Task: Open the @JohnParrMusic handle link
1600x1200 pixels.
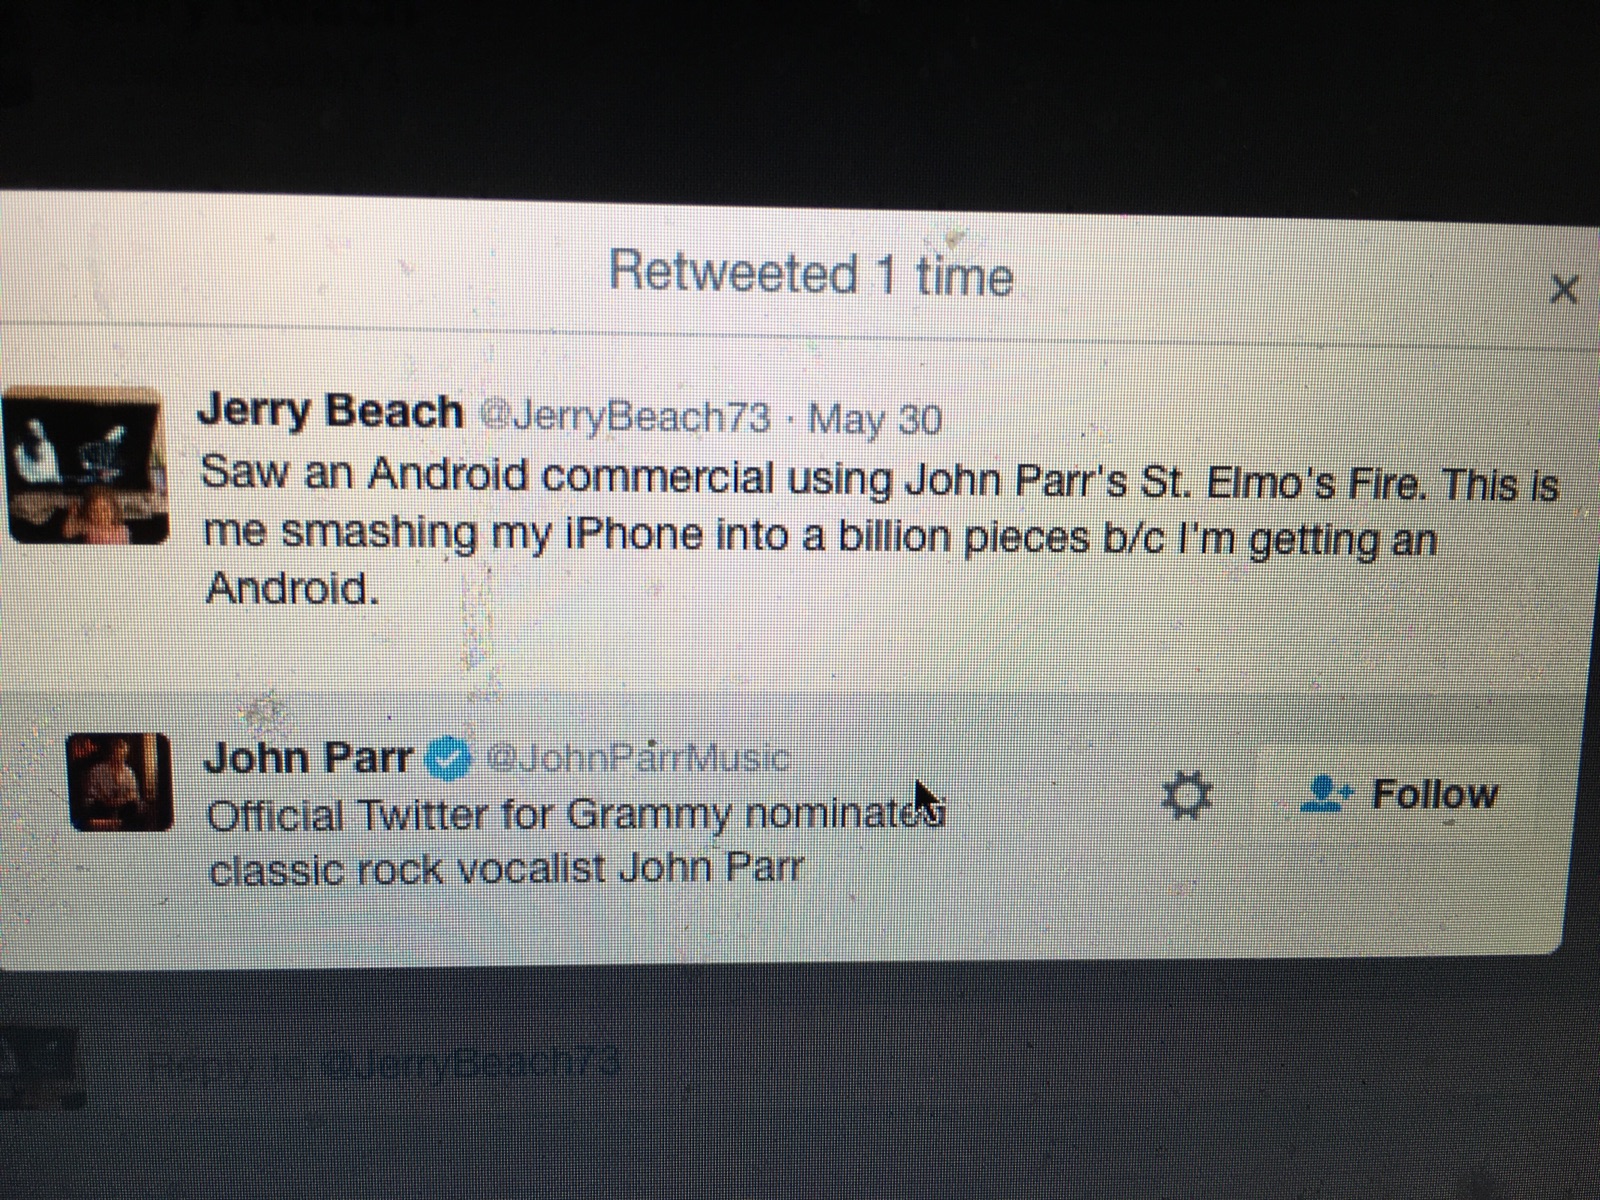Action: pyautogui.click(x=637, y=759)
